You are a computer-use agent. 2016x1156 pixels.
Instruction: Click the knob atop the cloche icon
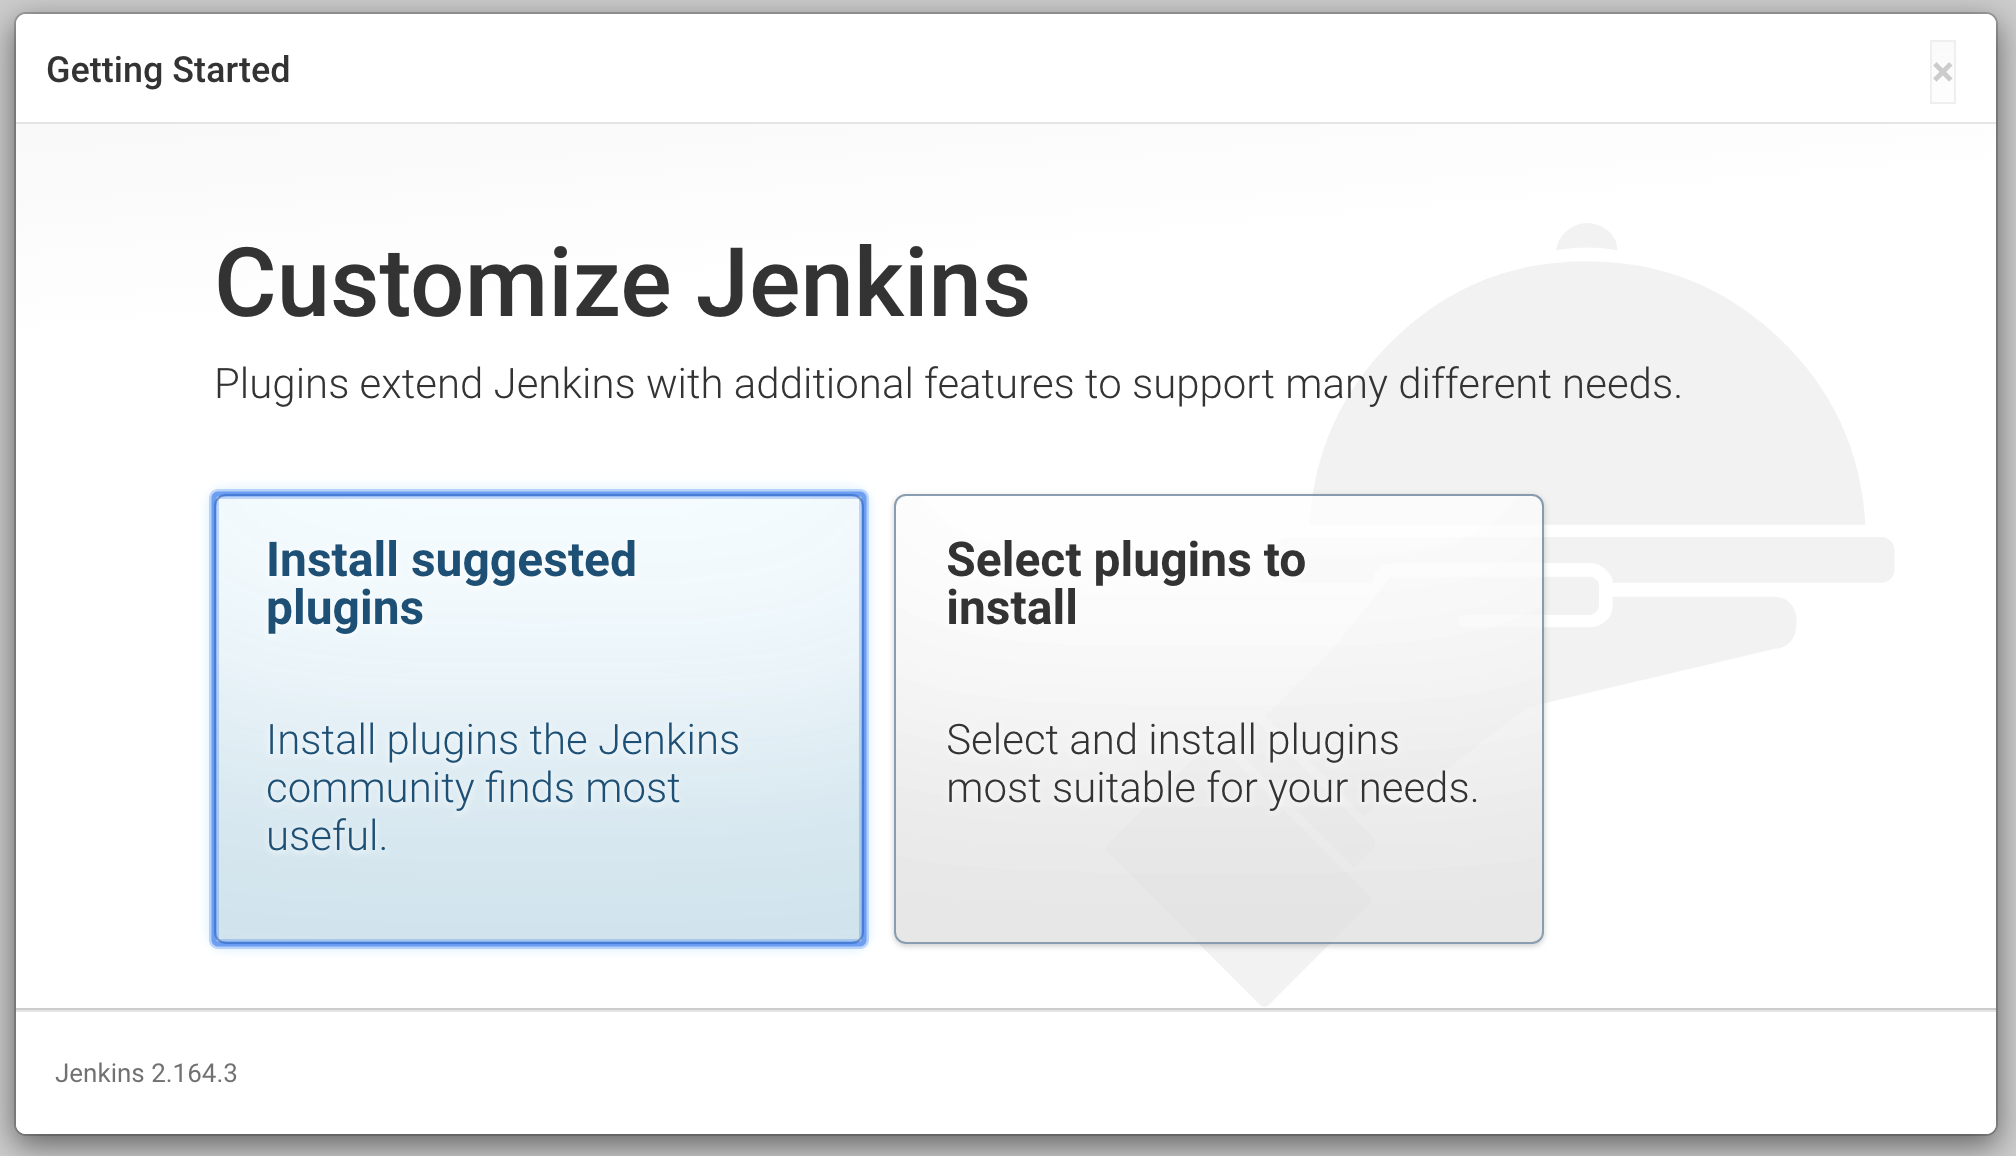point(1587,238)
